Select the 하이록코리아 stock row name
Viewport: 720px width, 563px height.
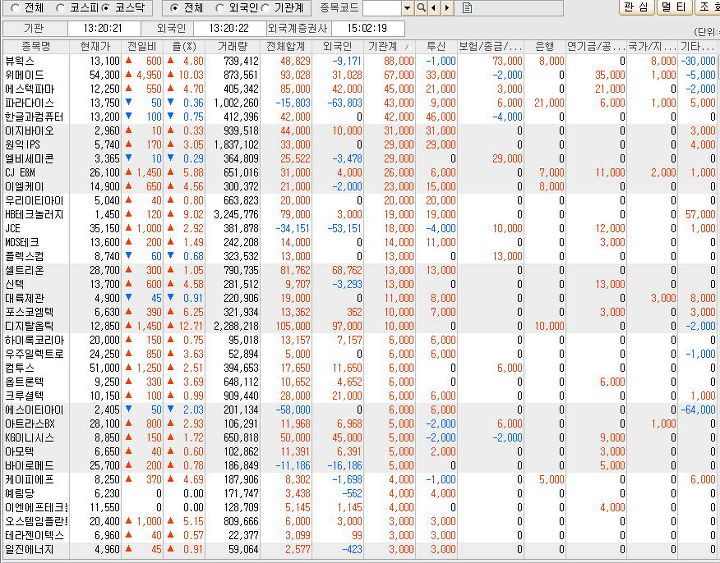point(34,340)
